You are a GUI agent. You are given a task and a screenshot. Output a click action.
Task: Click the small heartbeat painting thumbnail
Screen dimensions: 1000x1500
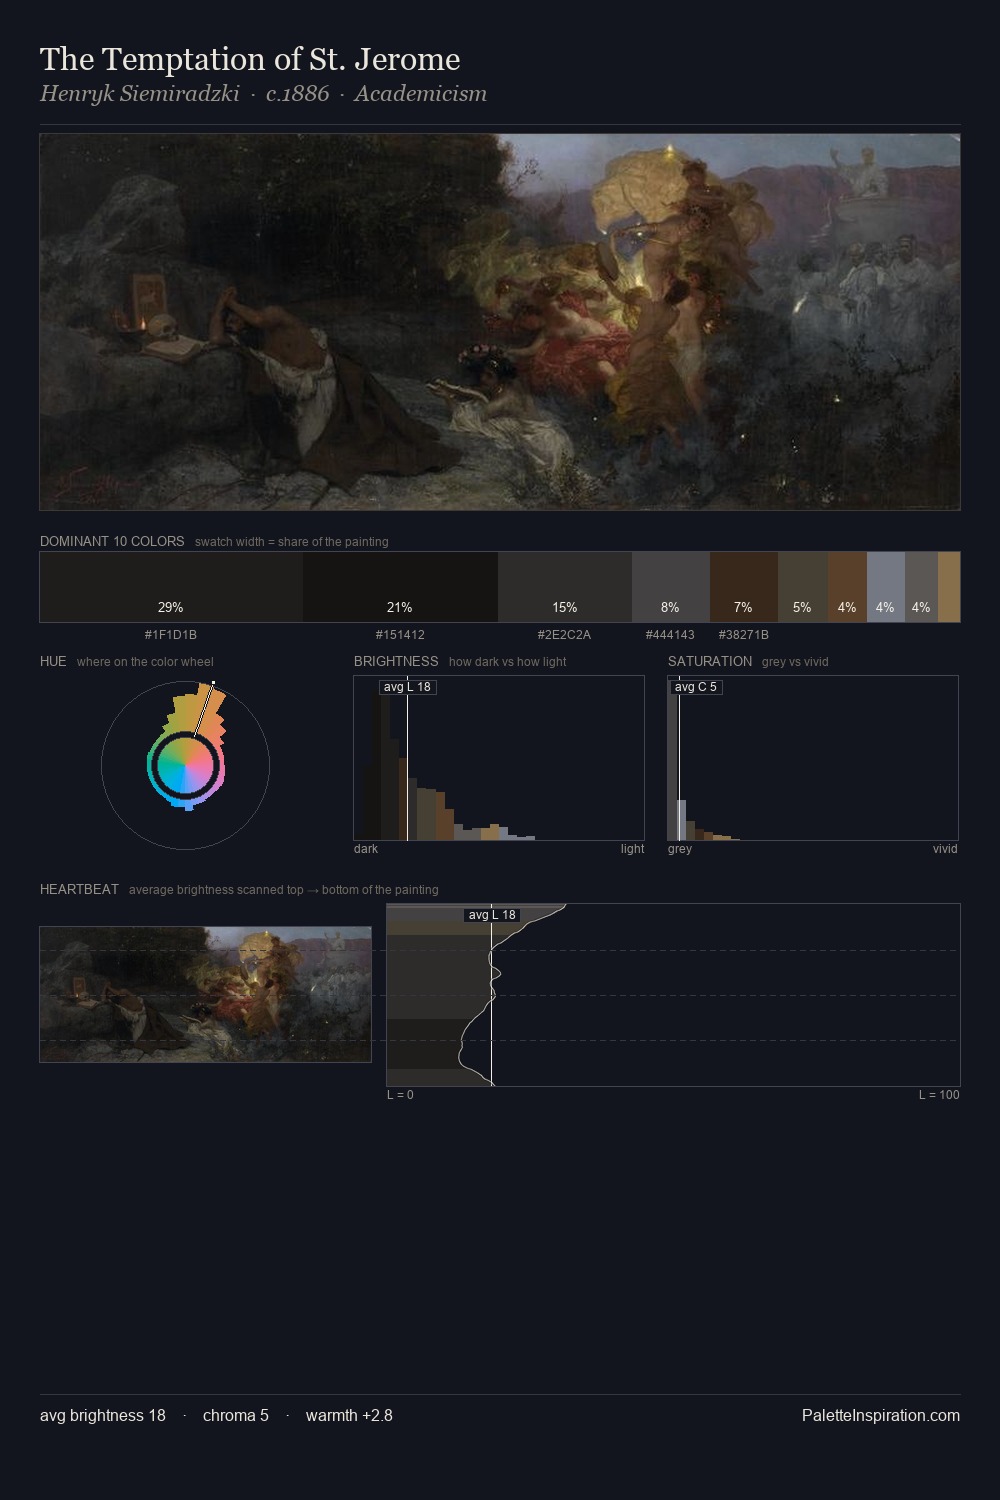[205, 994]
